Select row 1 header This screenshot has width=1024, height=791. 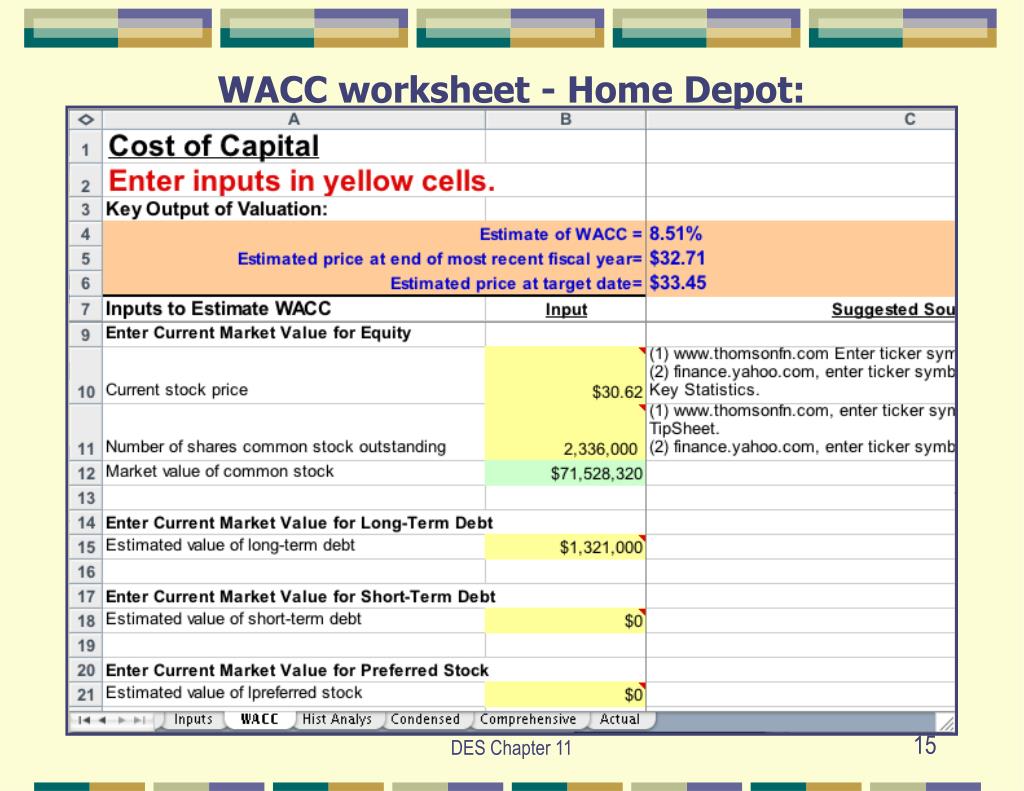[86, 148]
